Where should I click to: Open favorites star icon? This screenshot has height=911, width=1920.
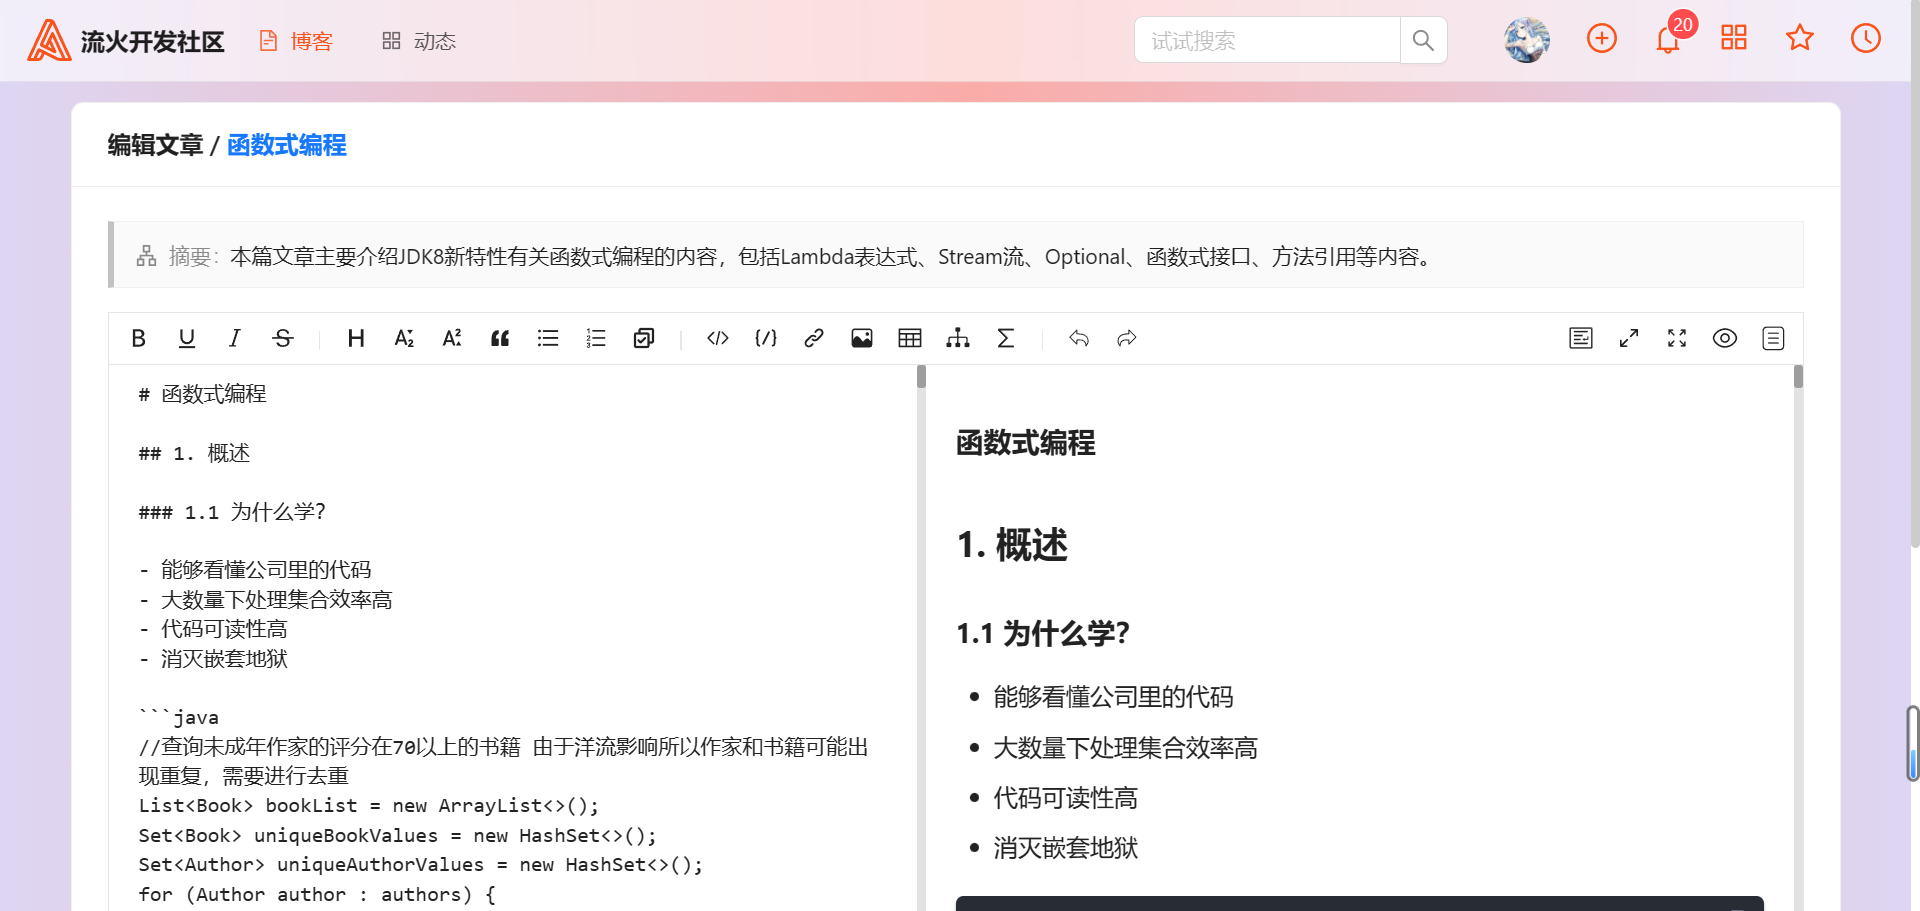pyautogui.click(x=1800, y=38)
